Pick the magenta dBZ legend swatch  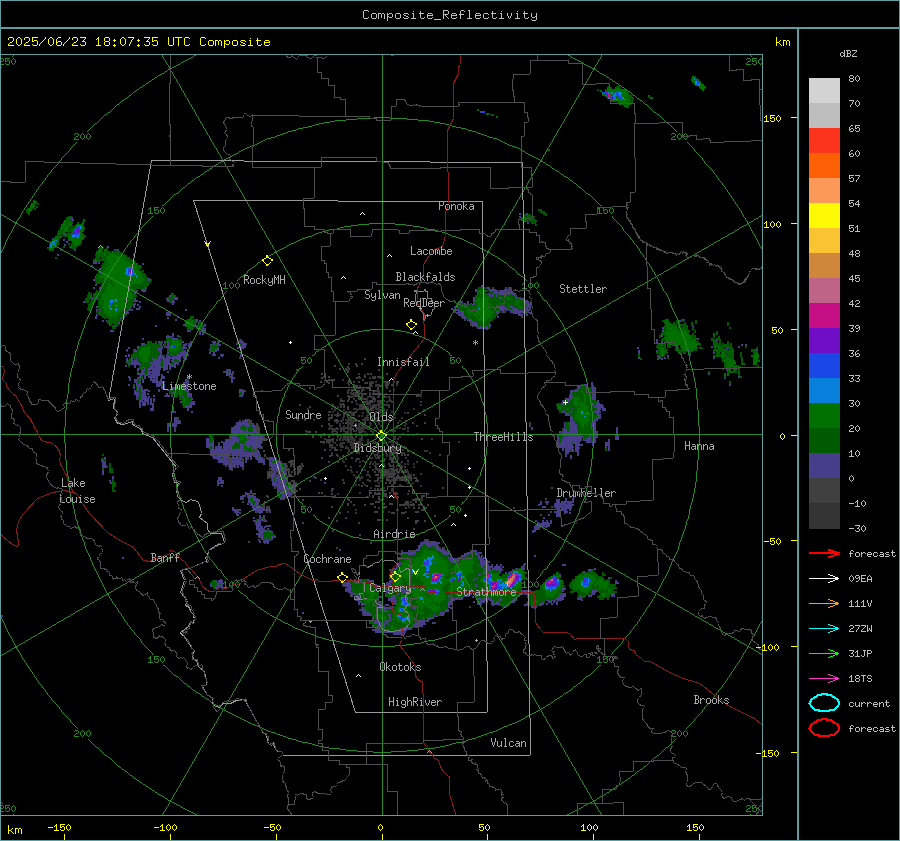pyautogui.click(x=824, y=316)
